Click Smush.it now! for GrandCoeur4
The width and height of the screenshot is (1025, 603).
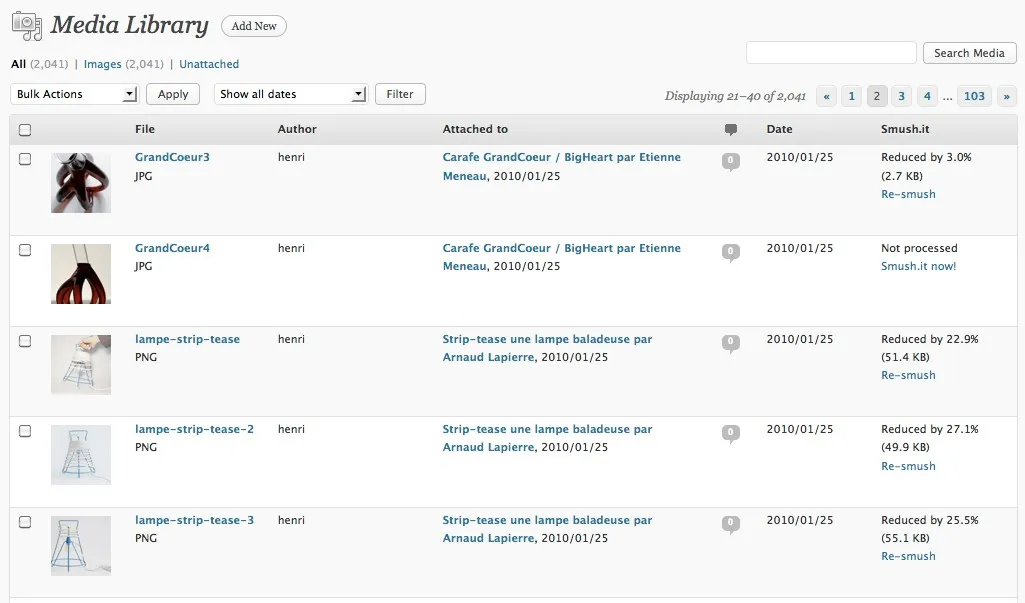(x=918, y=266)
